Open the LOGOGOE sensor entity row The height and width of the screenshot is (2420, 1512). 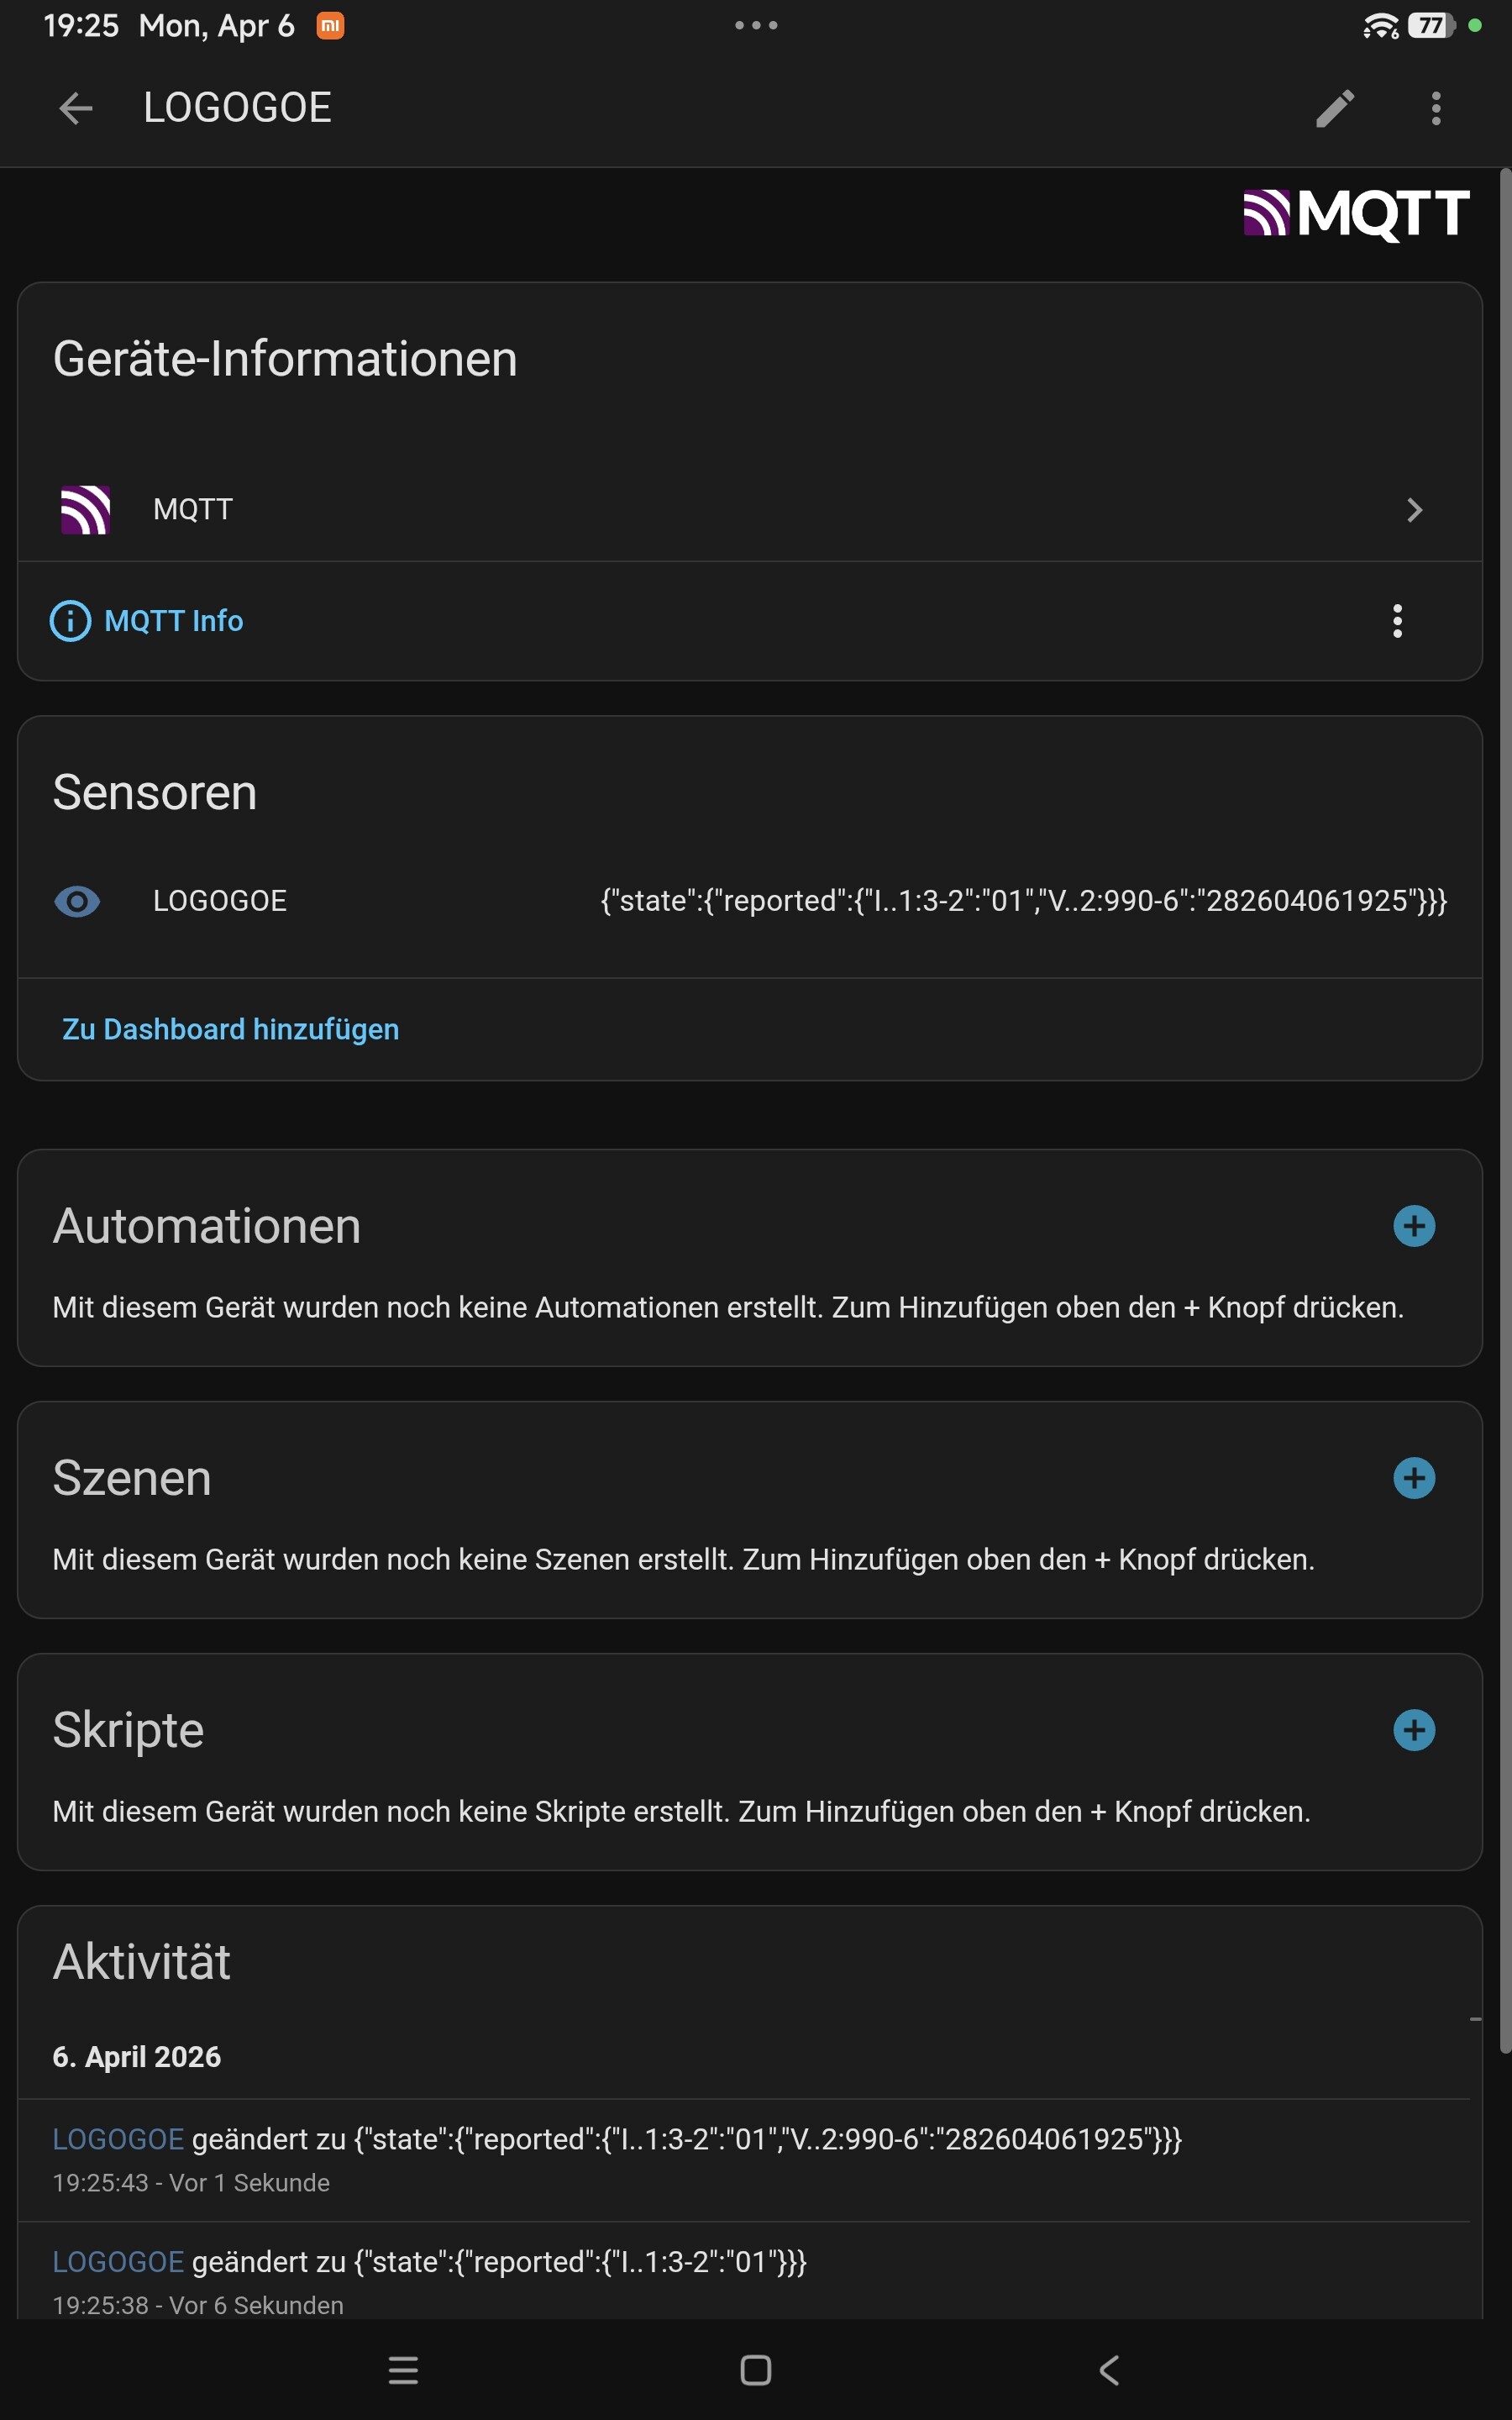click(220, 901)
